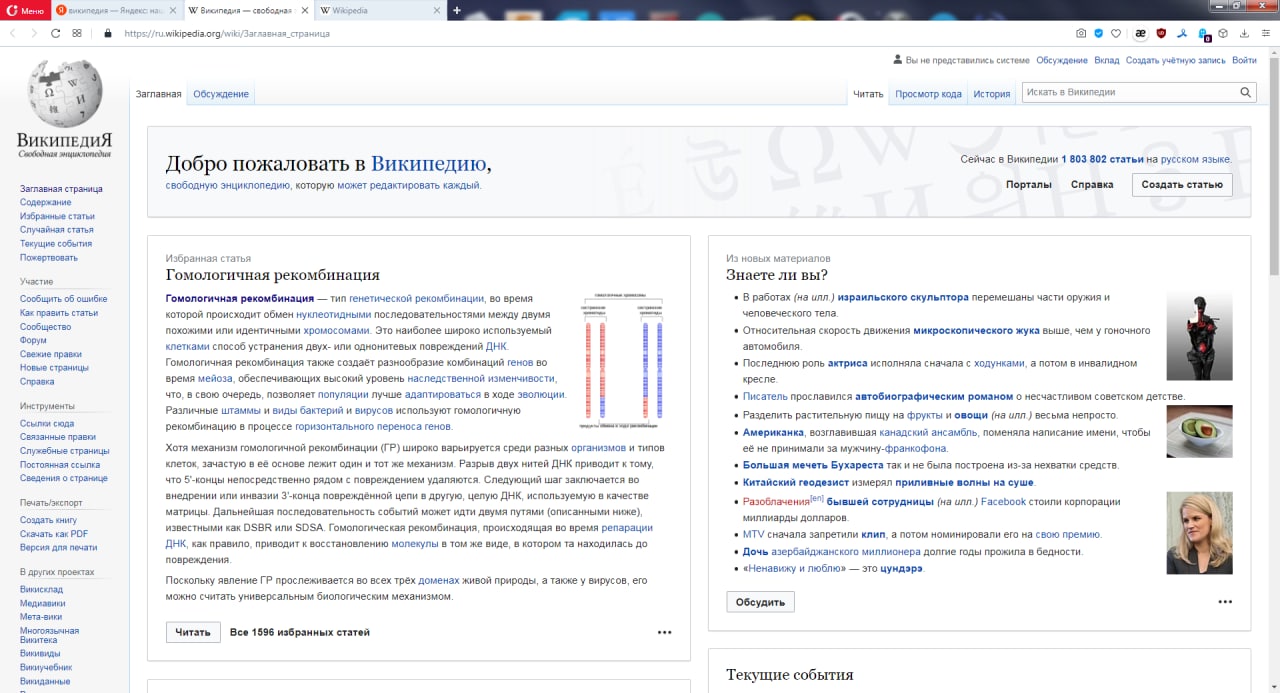
Task: Open the extensions cube icon
Action: click(1224, 33)
